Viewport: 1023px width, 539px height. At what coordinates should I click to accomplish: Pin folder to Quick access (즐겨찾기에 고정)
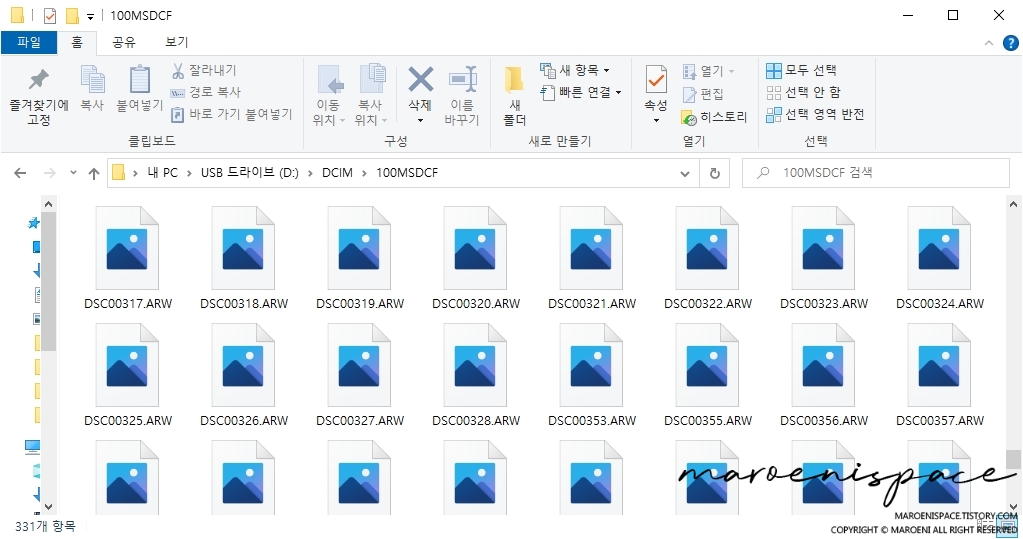(x=38, y=96)
